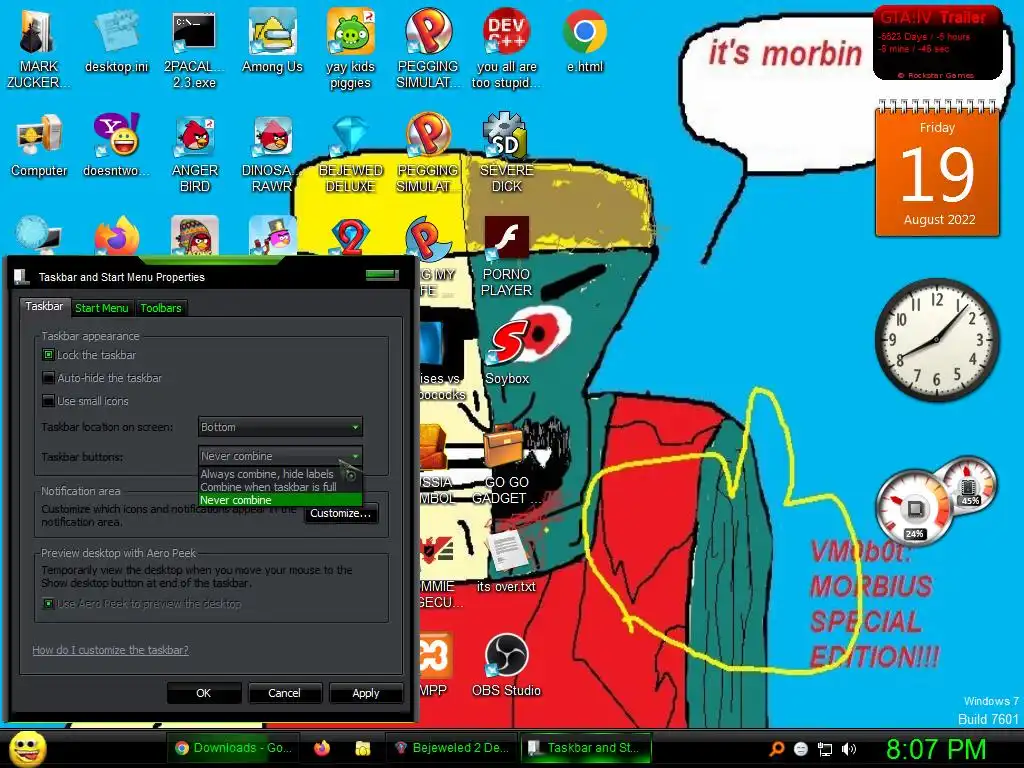Switch to Bejeweled 2 taskbar button
The height and width of the screenshot is (768, 1024).
coord(451,748)
